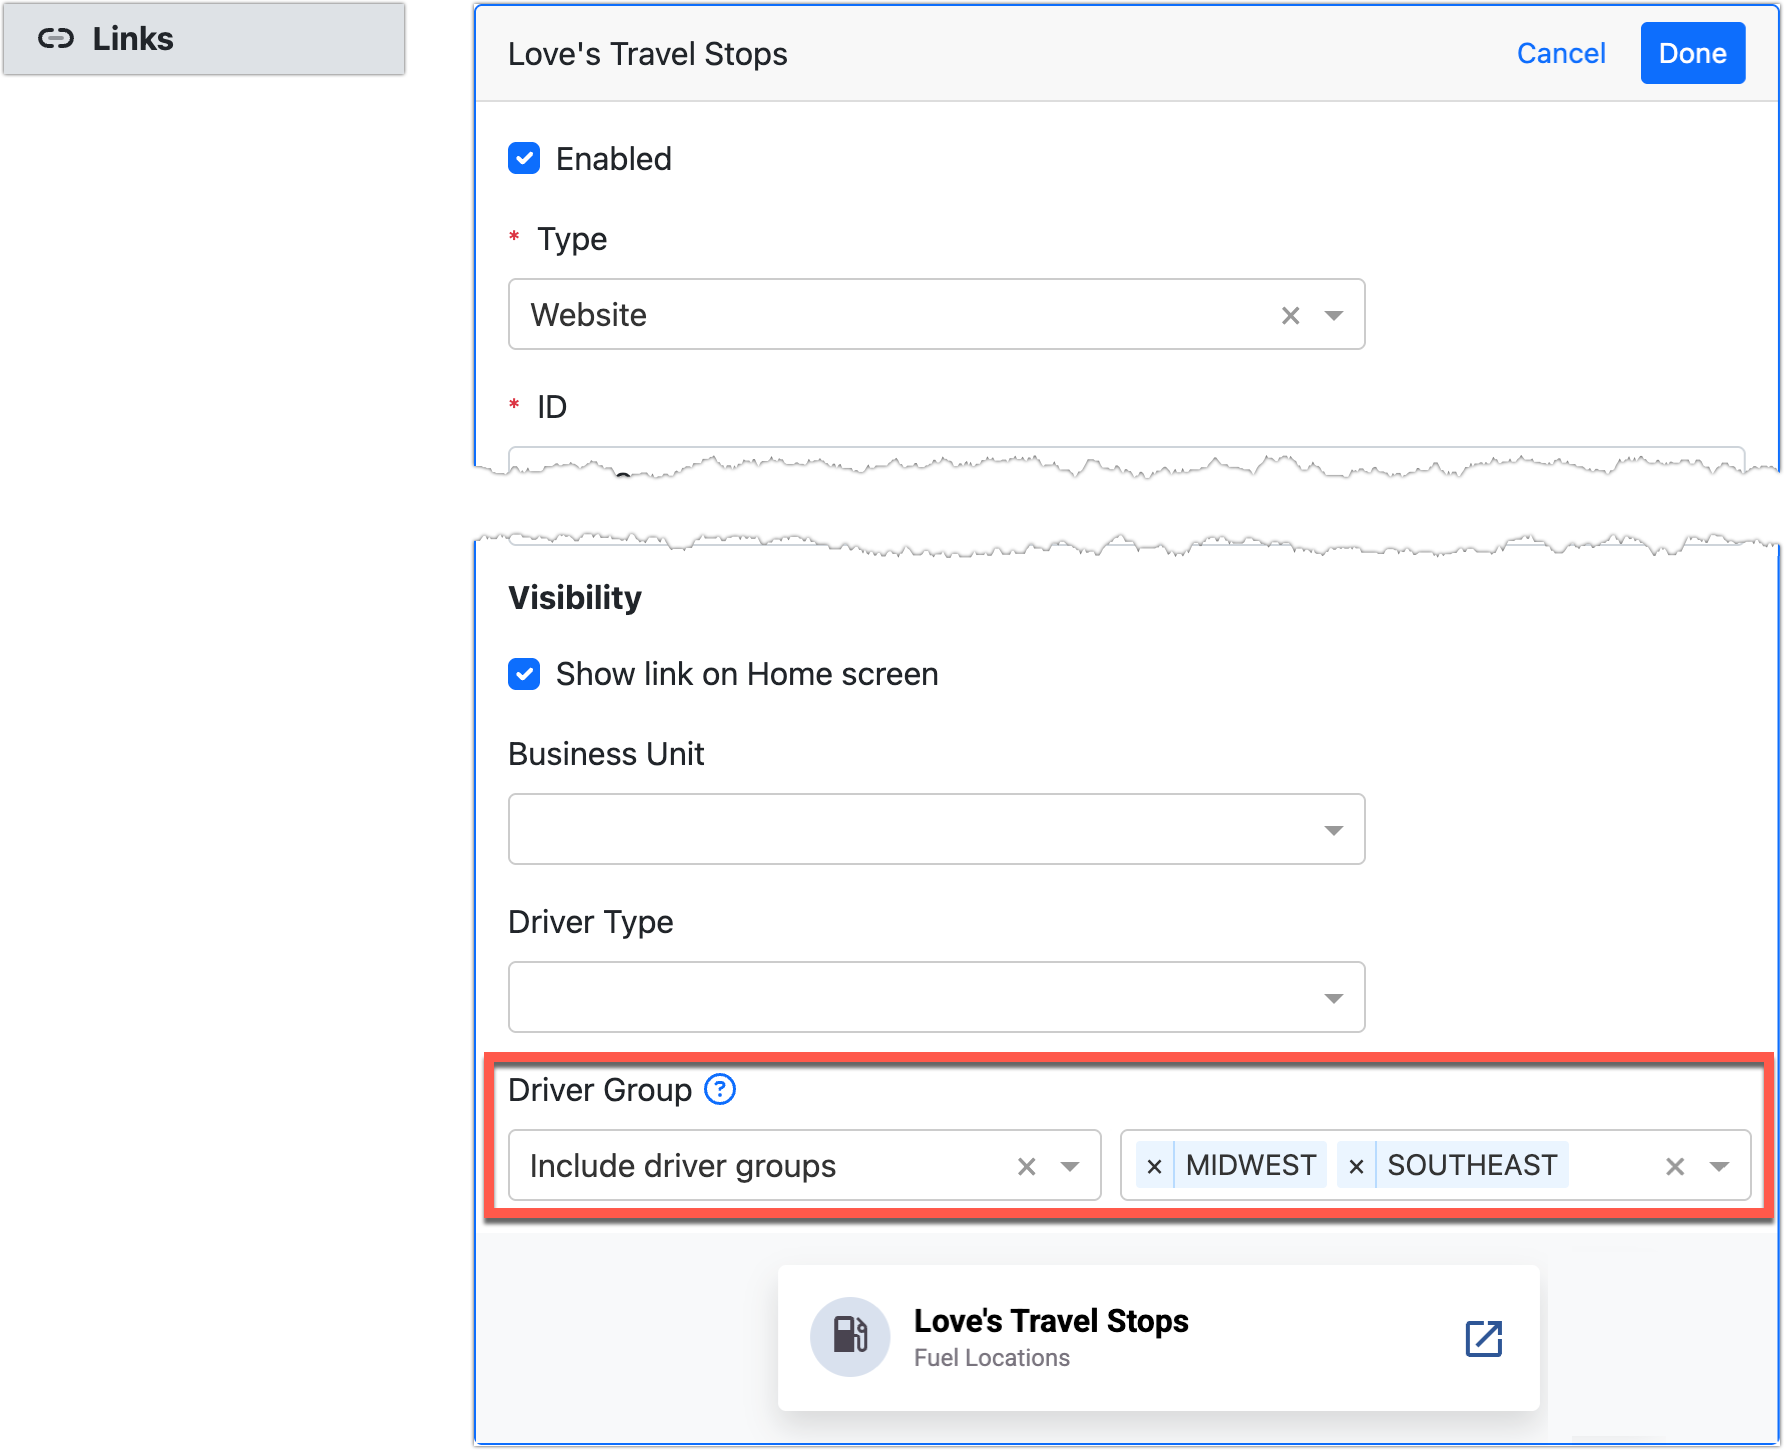Toggle Show link on Home screen
This screenshot has height=1450, width=1784.
click(524, 674)
